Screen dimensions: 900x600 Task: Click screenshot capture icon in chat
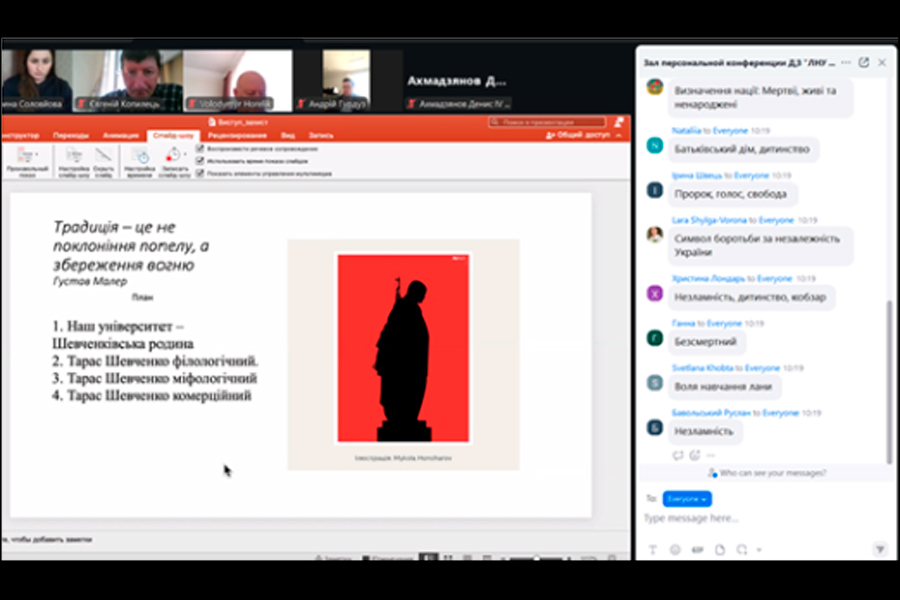coord(742,550)
